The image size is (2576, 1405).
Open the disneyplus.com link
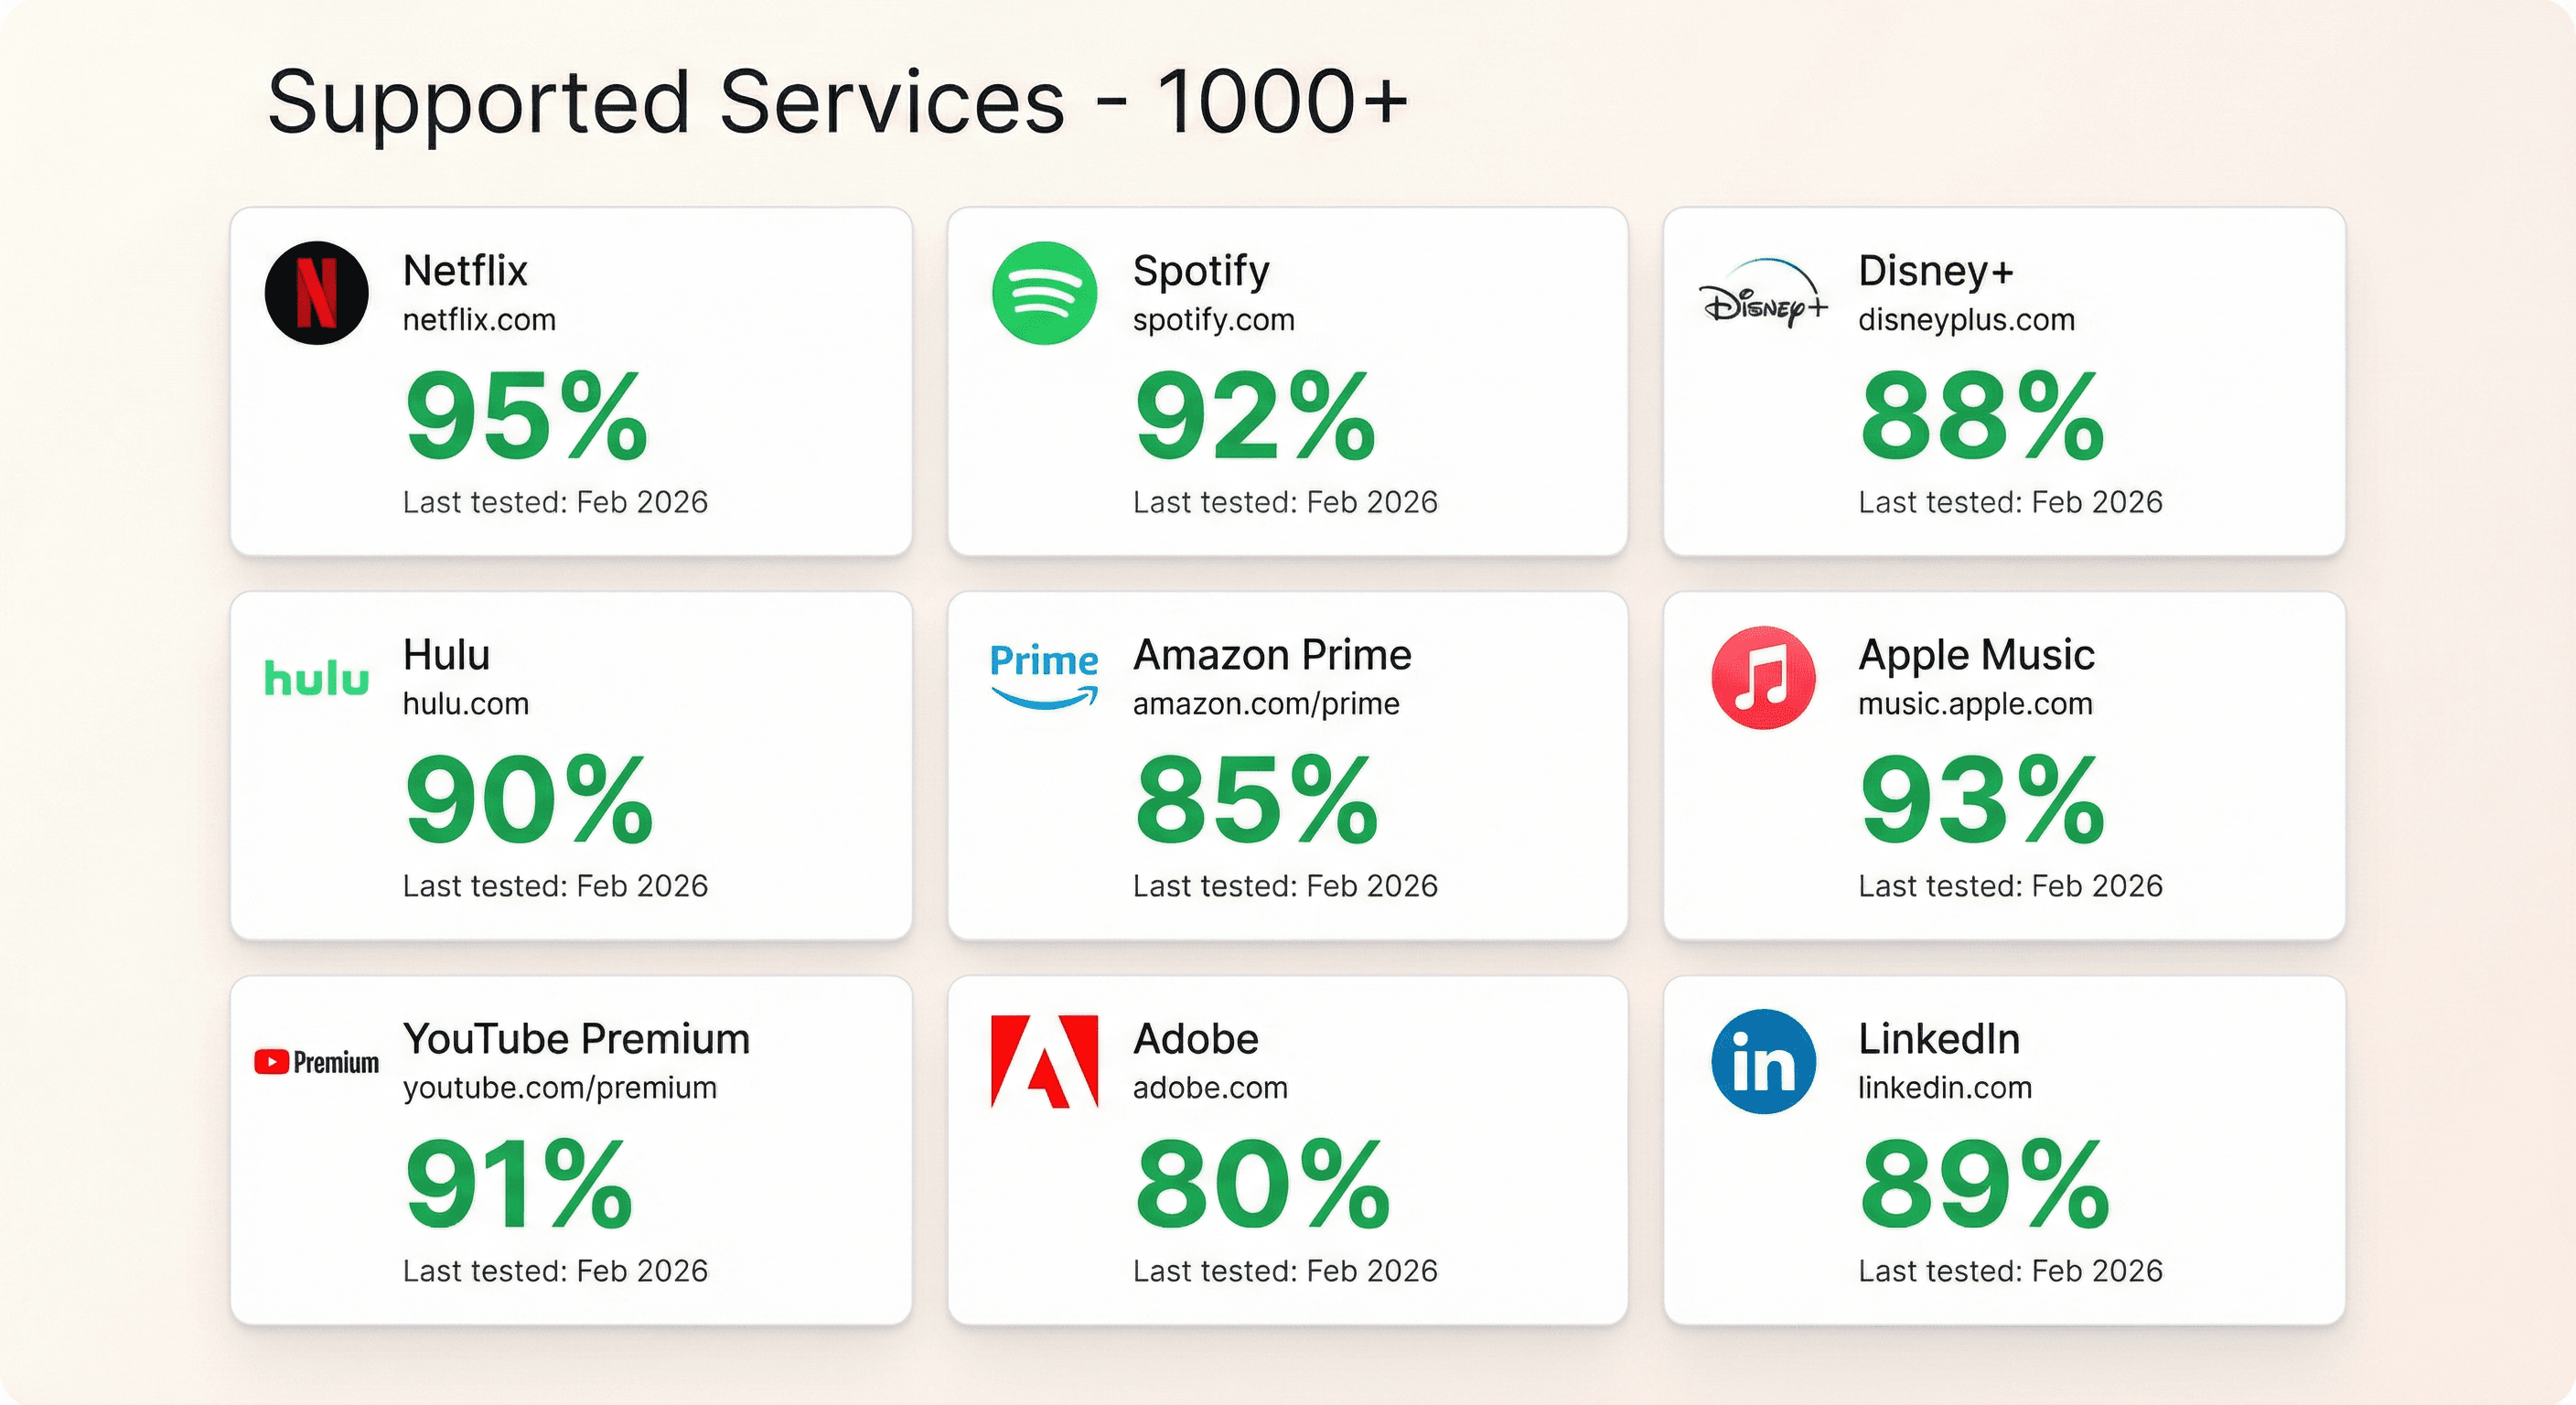tap(1966, 320)
